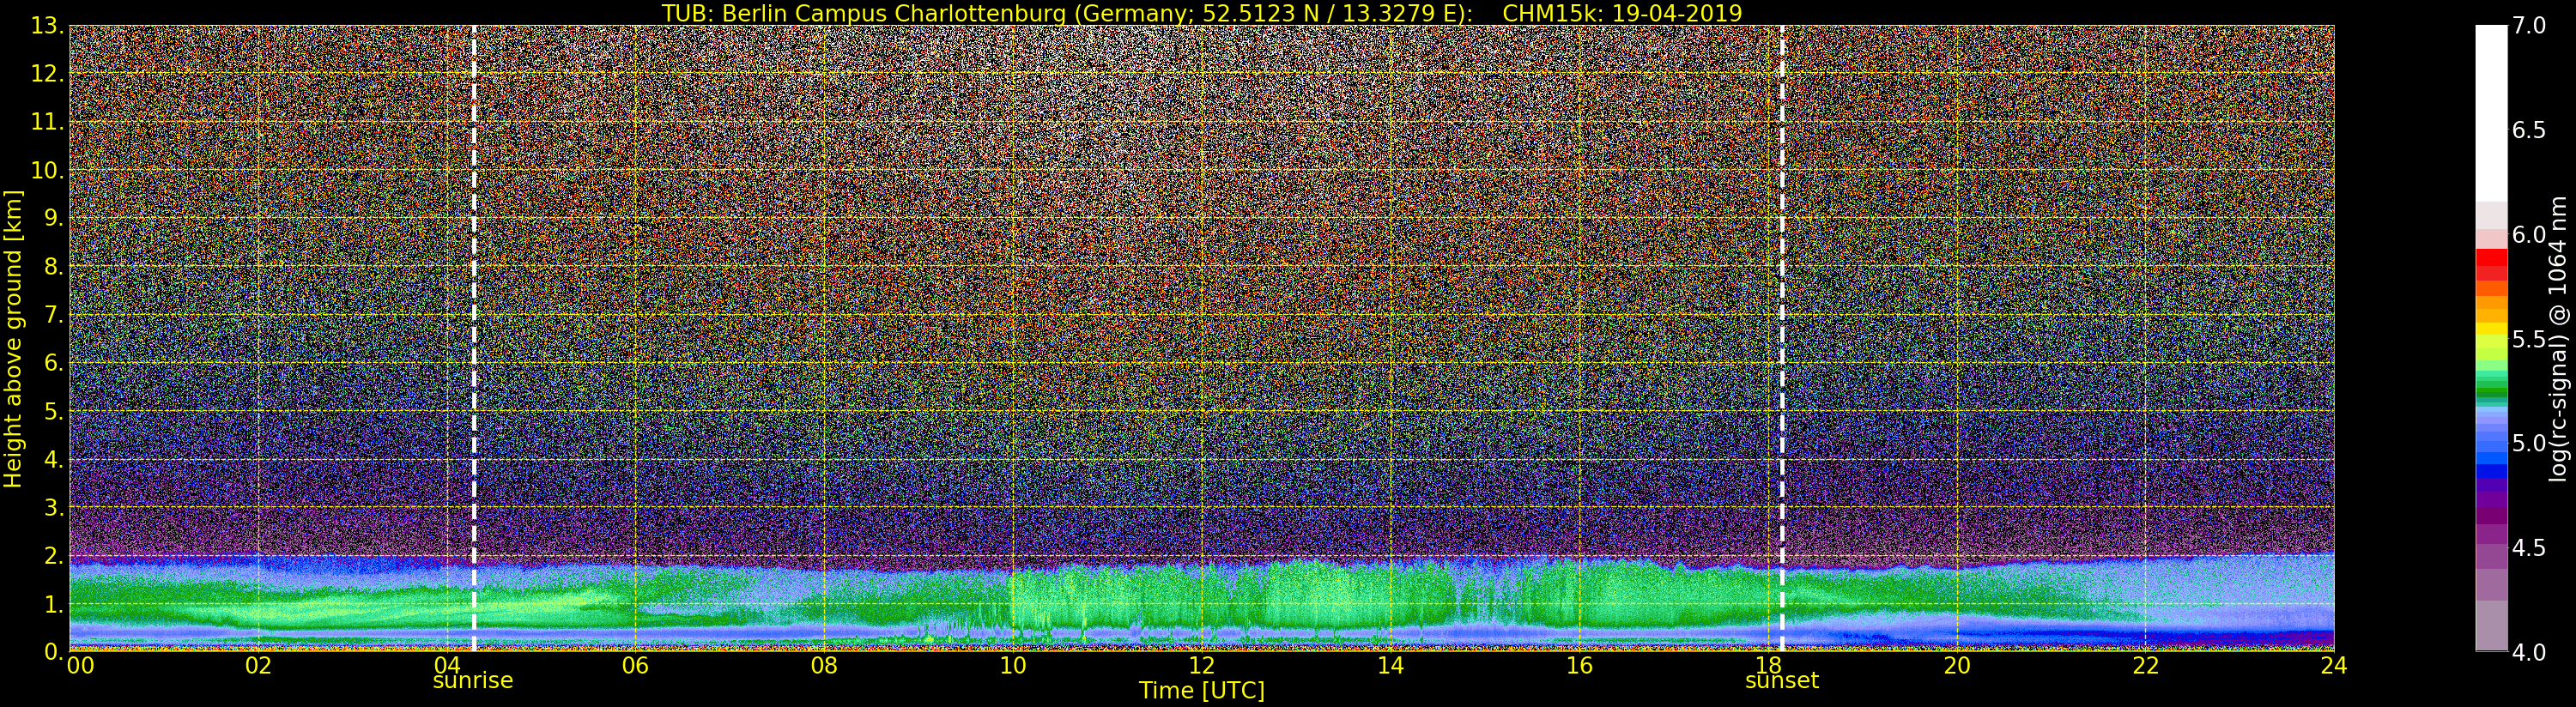Click the "08" time axis tick label
The height and width of the screenshot is (707, 2576).
[824, 665]
